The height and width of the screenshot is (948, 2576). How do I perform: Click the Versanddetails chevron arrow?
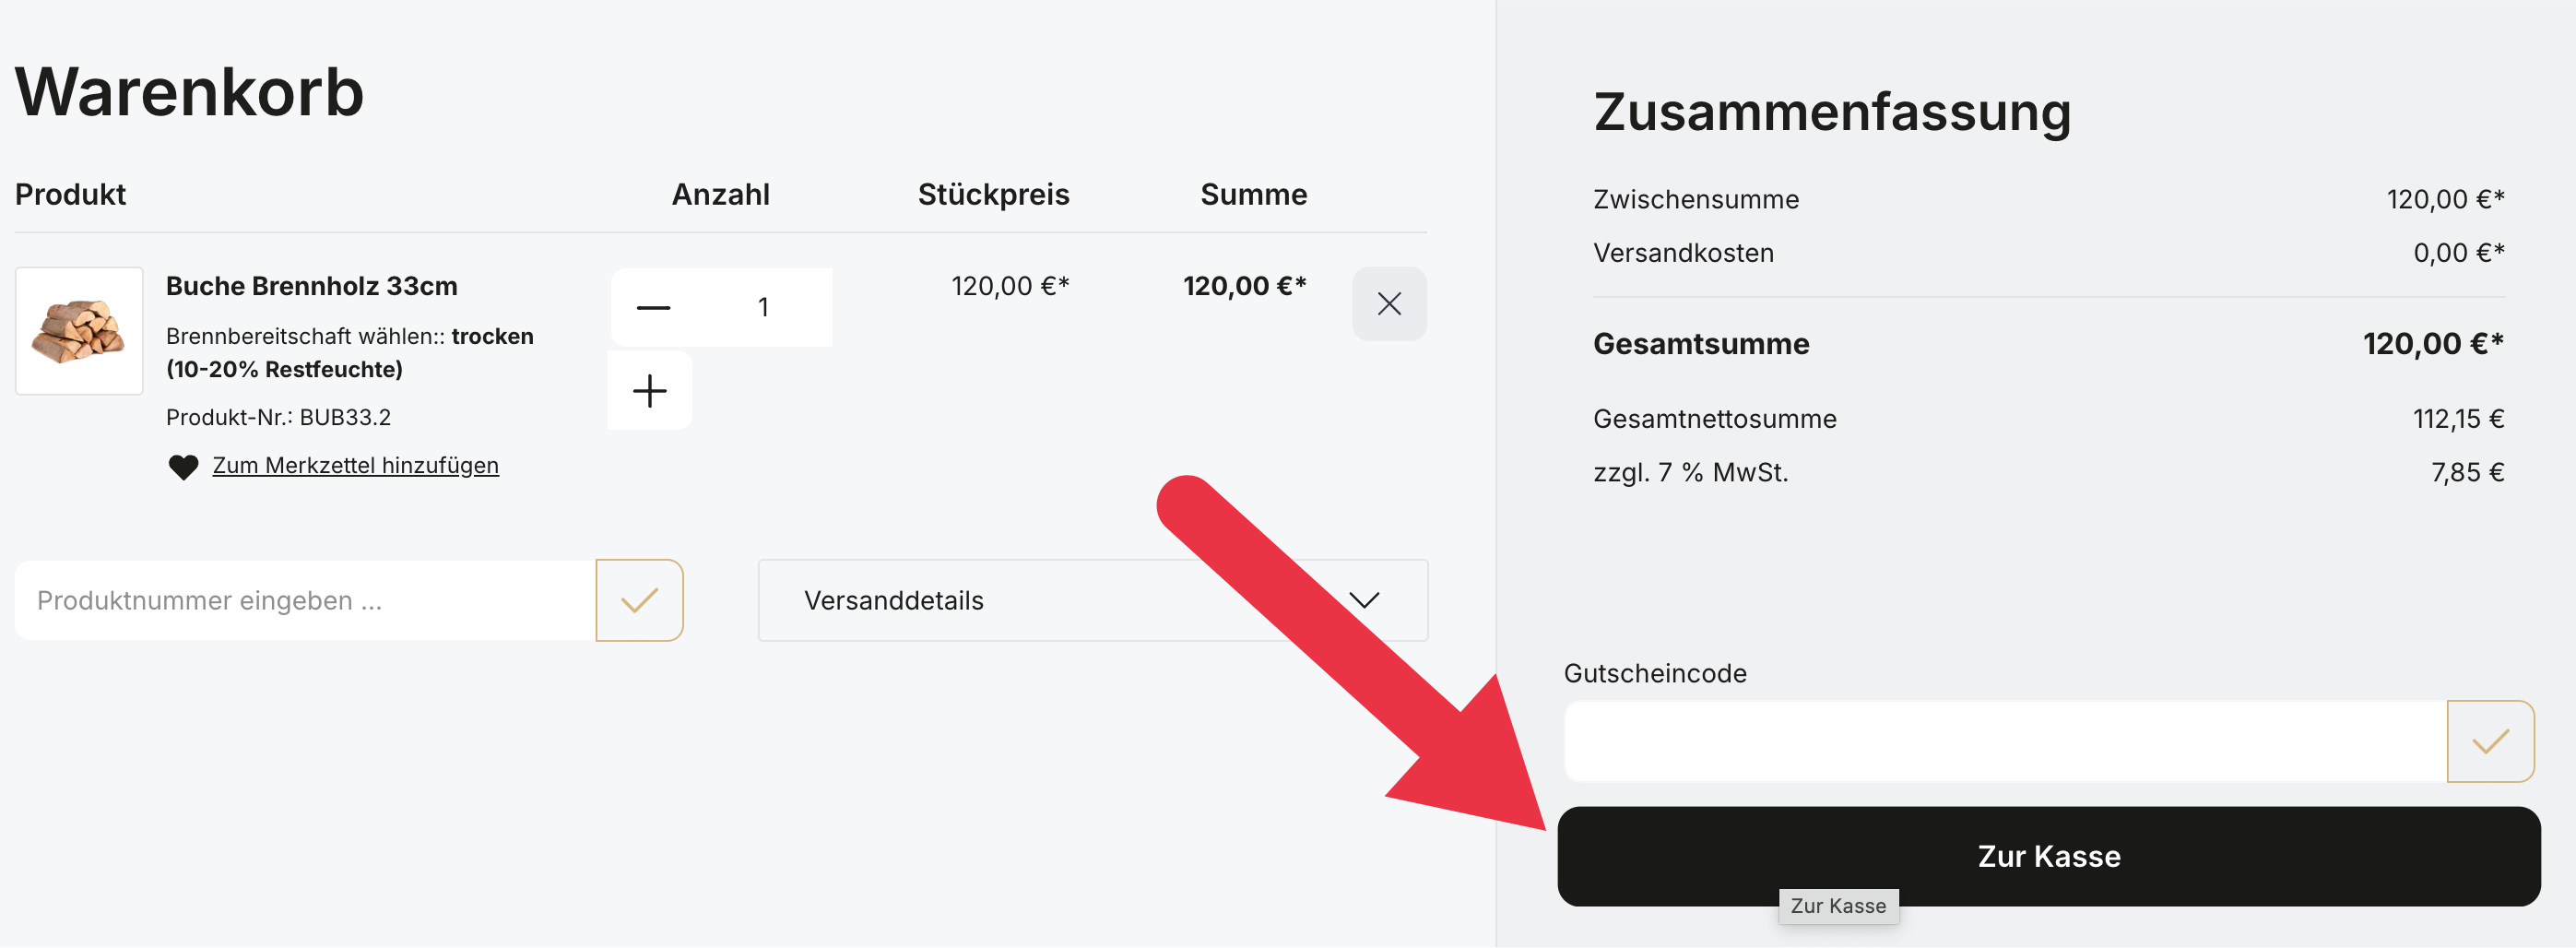(1364, 600)
